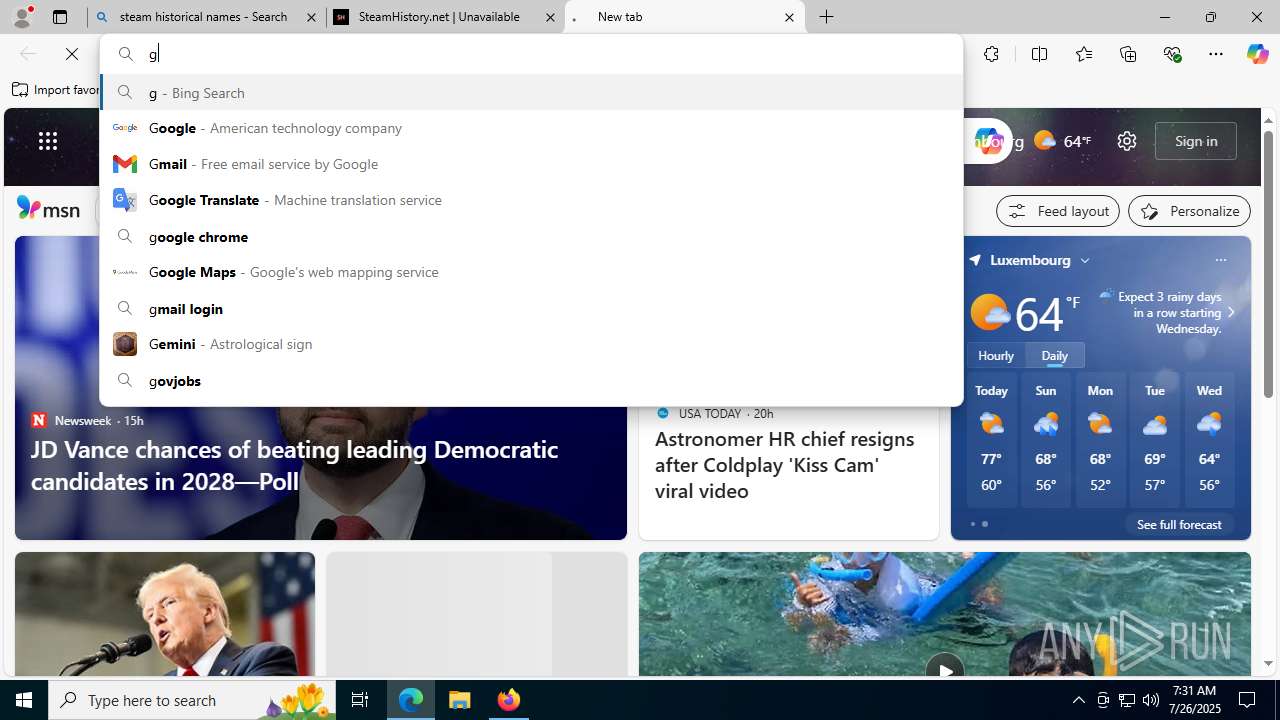This screenshot has width=1280, height=720.
Task: Choose the Google suggestion
Action: 531,128
